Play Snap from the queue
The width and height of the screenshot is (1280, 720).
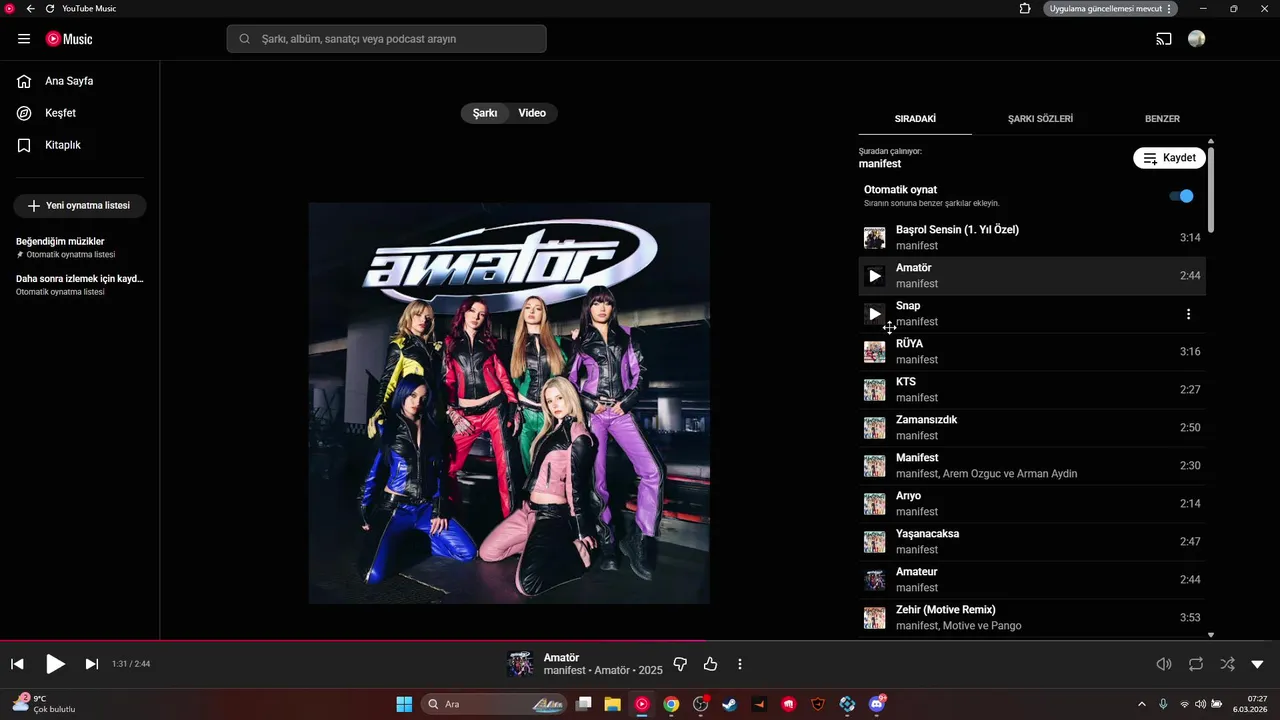point(875,314)
